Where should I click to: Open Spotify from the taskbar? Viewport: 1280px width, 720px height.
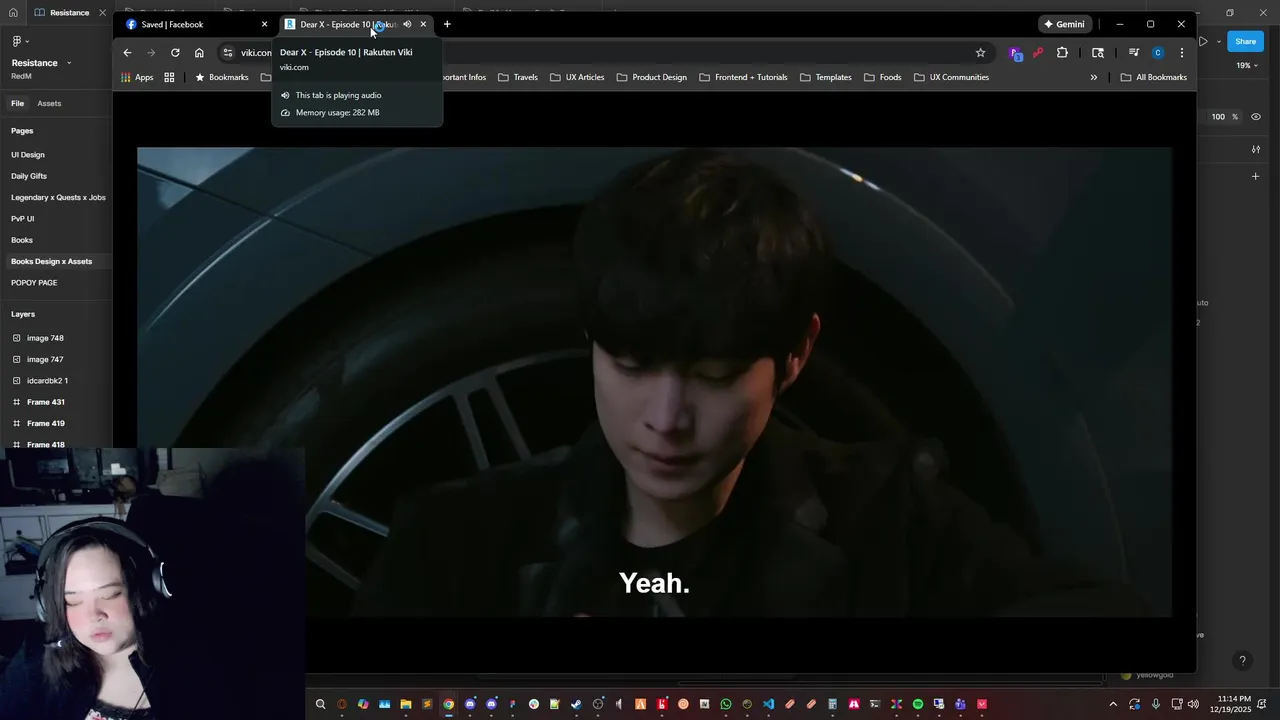(x=918, y=704)
